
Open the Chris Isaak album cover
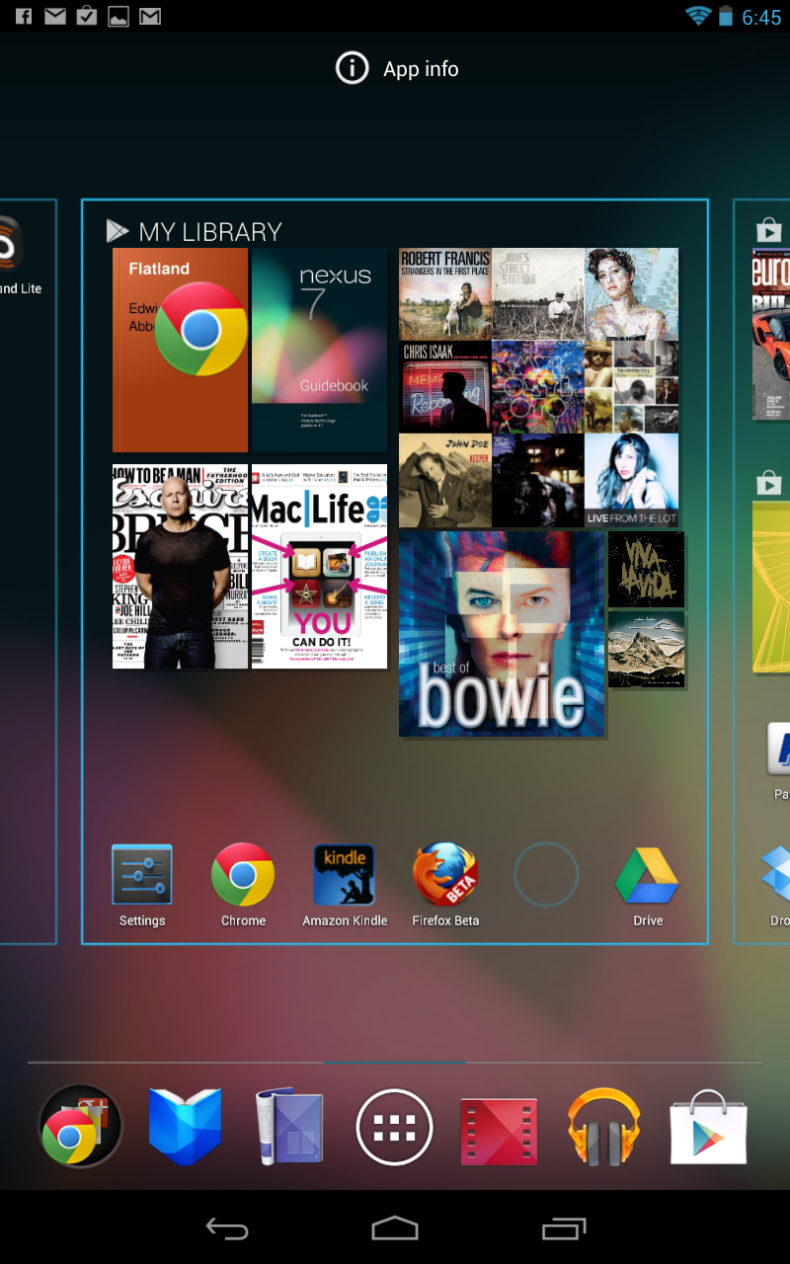445,387
